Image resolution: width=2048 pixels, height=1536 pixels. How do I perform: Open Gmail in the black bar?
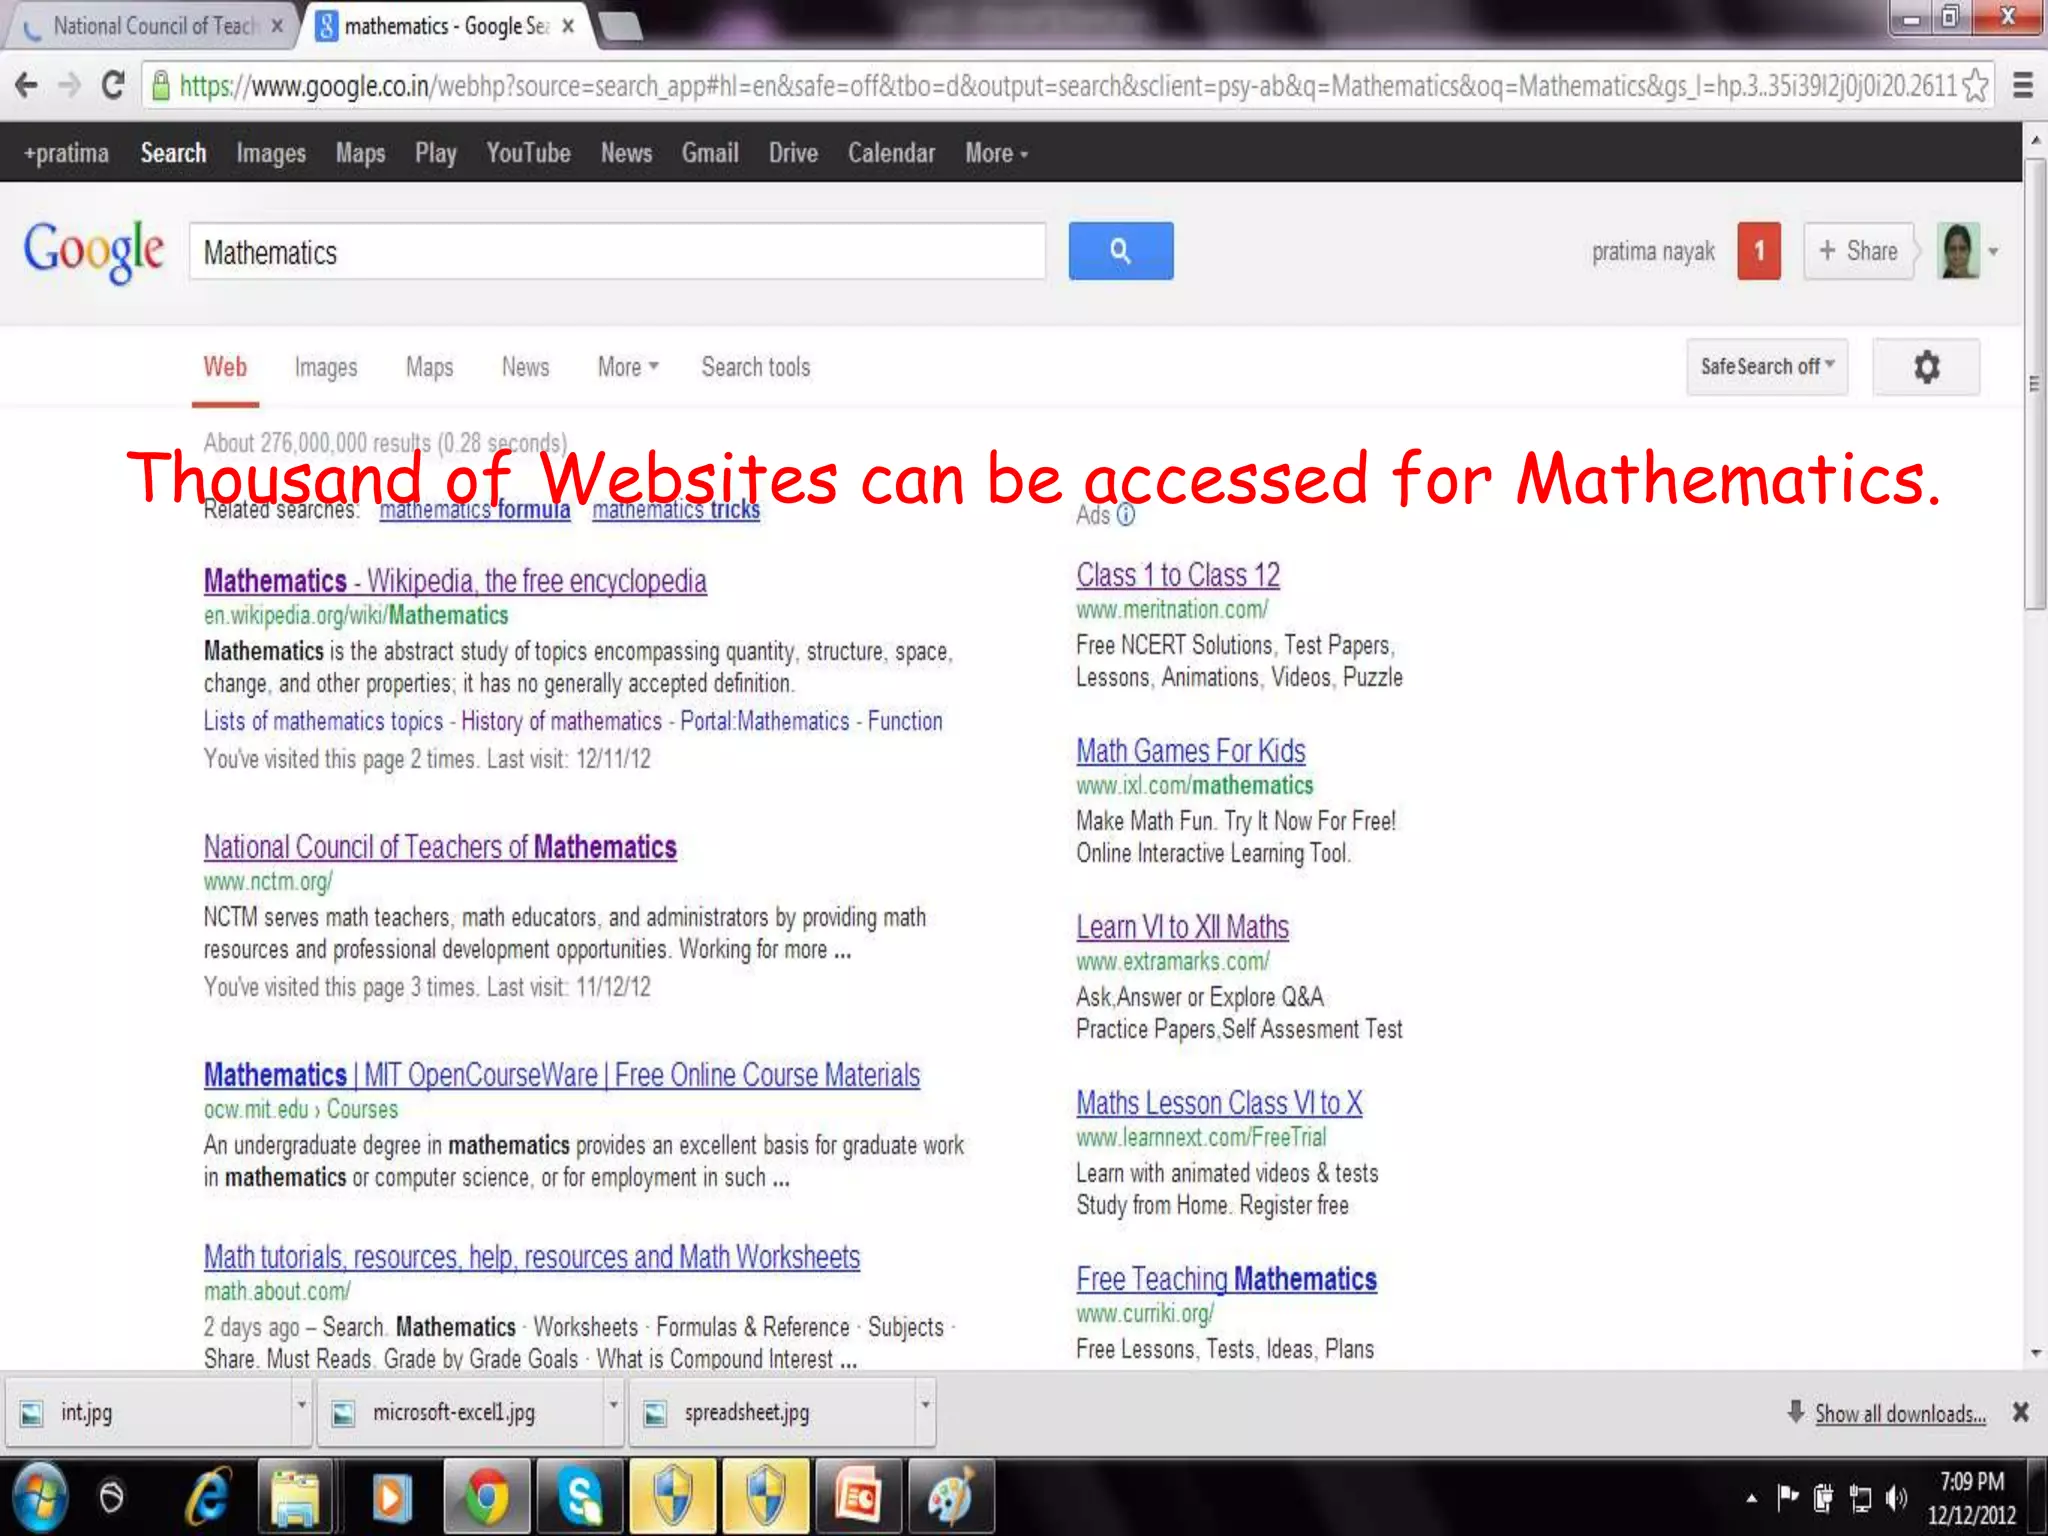pos(710,153)
